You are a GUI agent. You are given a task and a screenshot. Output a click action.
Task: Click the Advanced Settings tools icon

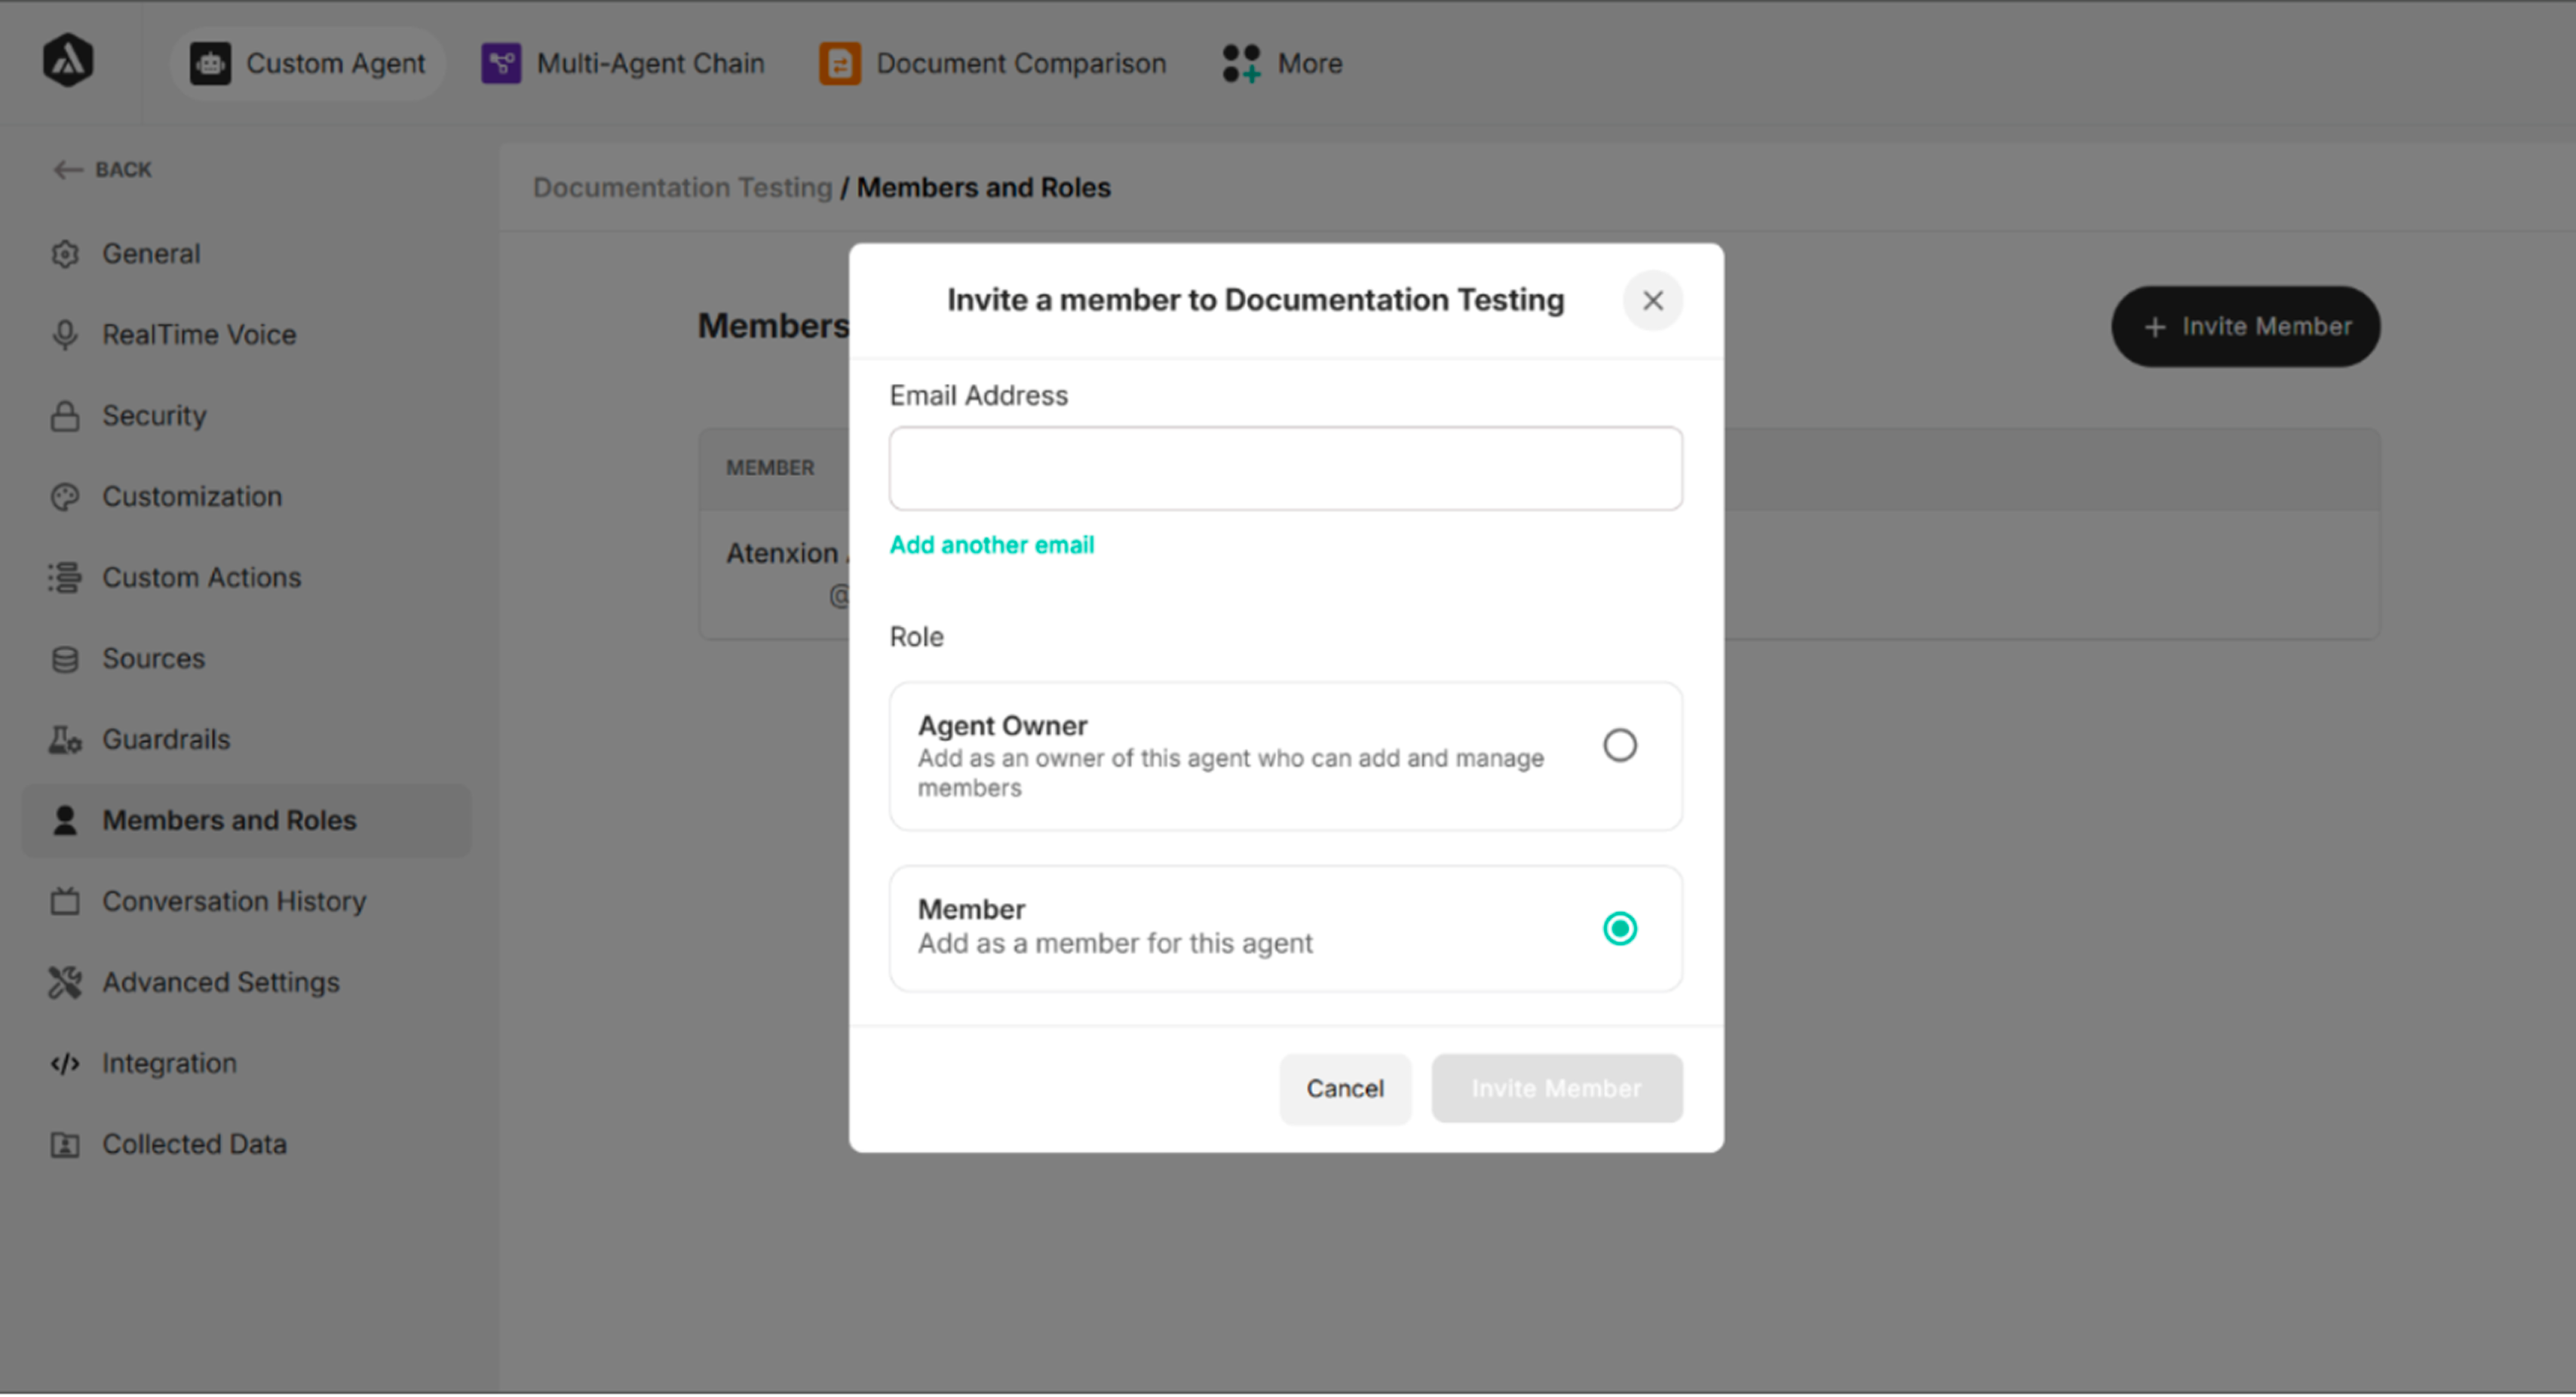coord(65,983)
